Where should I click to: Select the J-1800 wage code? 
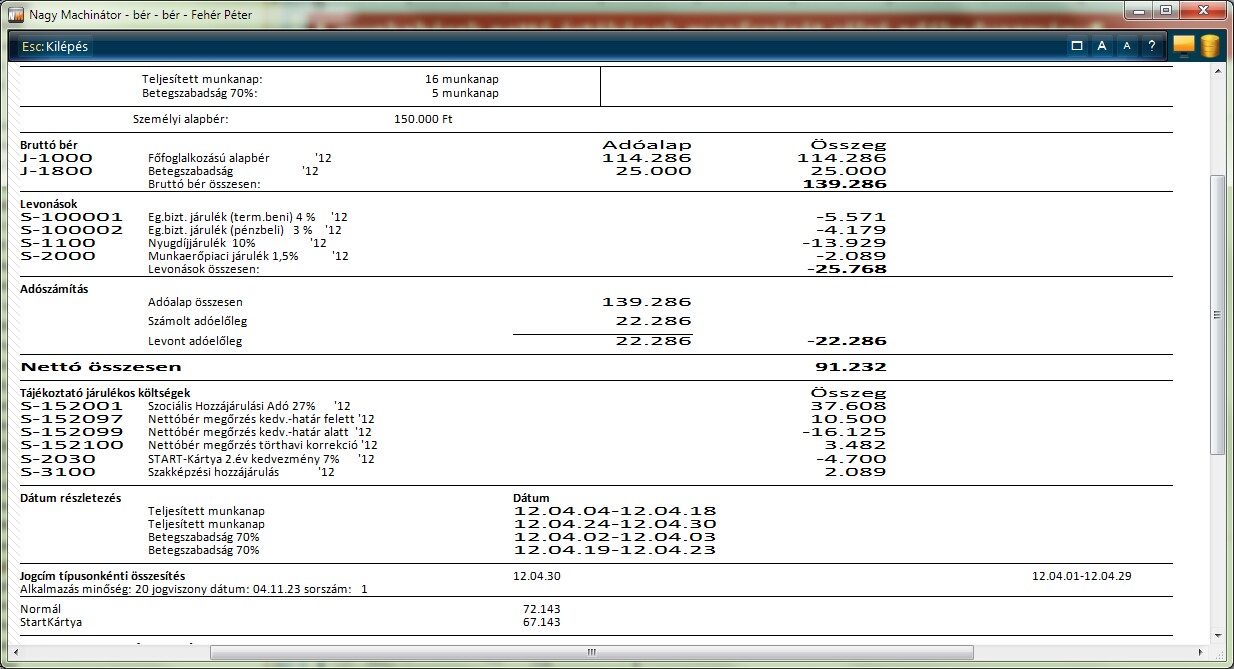tap(57, 171)
